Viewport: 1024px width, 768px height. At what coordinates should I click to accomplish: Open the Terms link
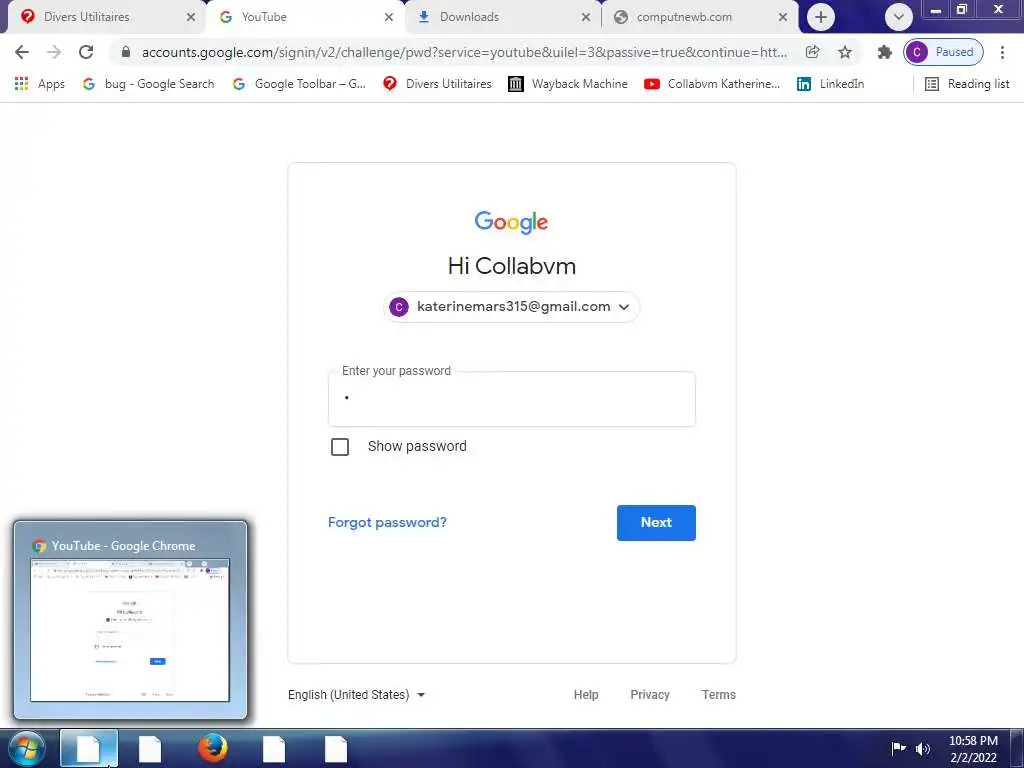click(x=718, y=695)
